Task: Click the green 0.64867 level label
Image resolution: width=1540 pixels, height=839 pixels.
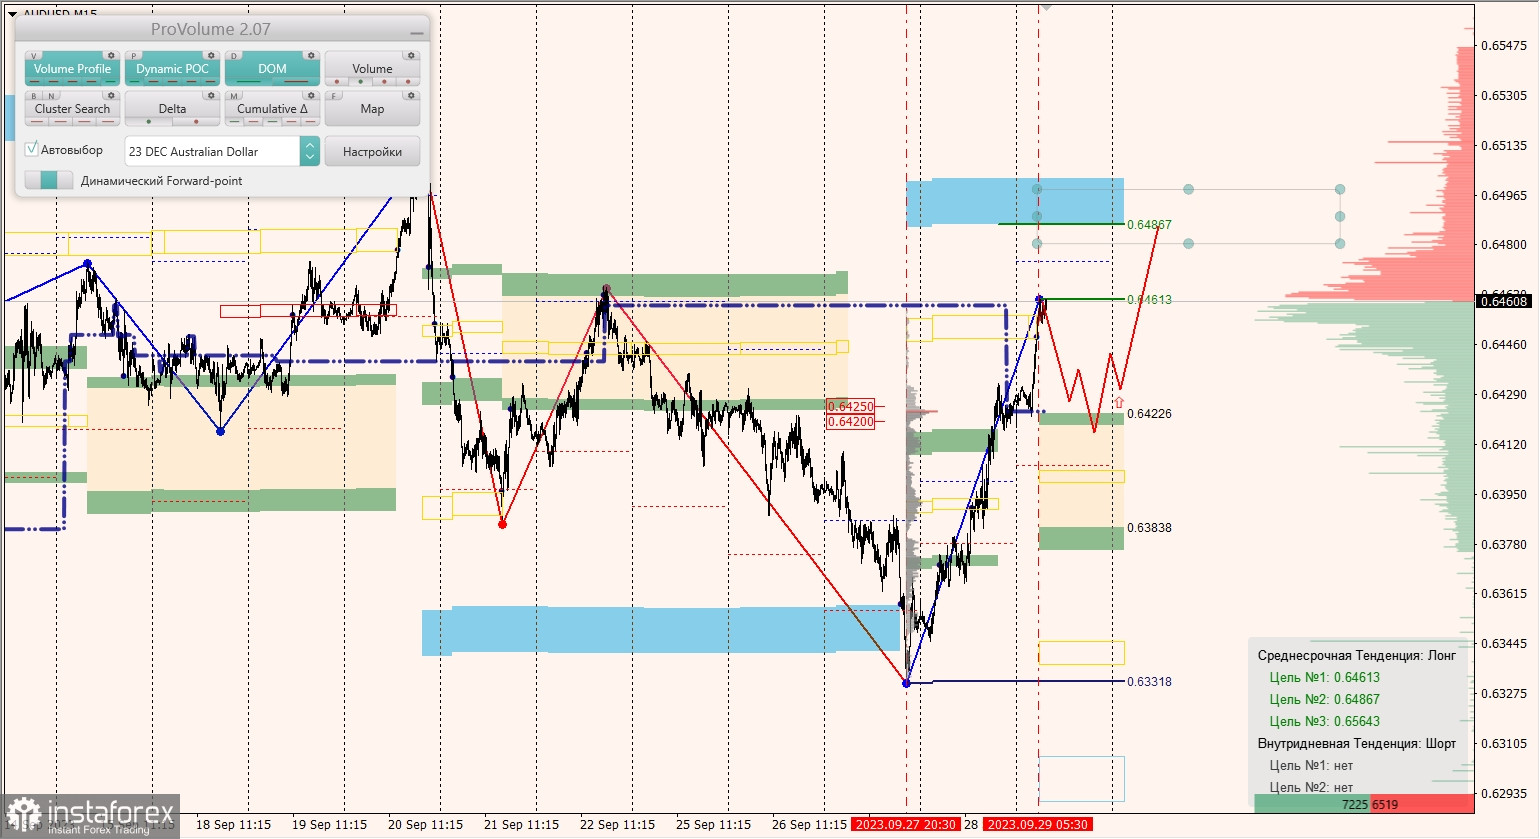Action: click(x=1149, y=225)
